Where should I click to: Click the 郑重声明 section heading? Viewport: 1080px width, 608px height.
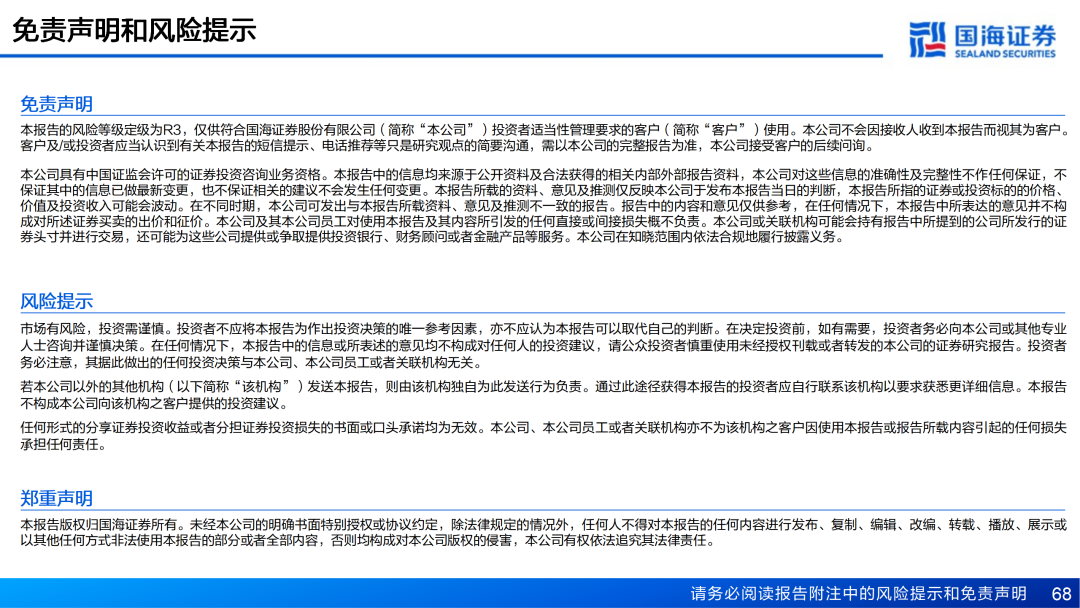click(56, 498)
